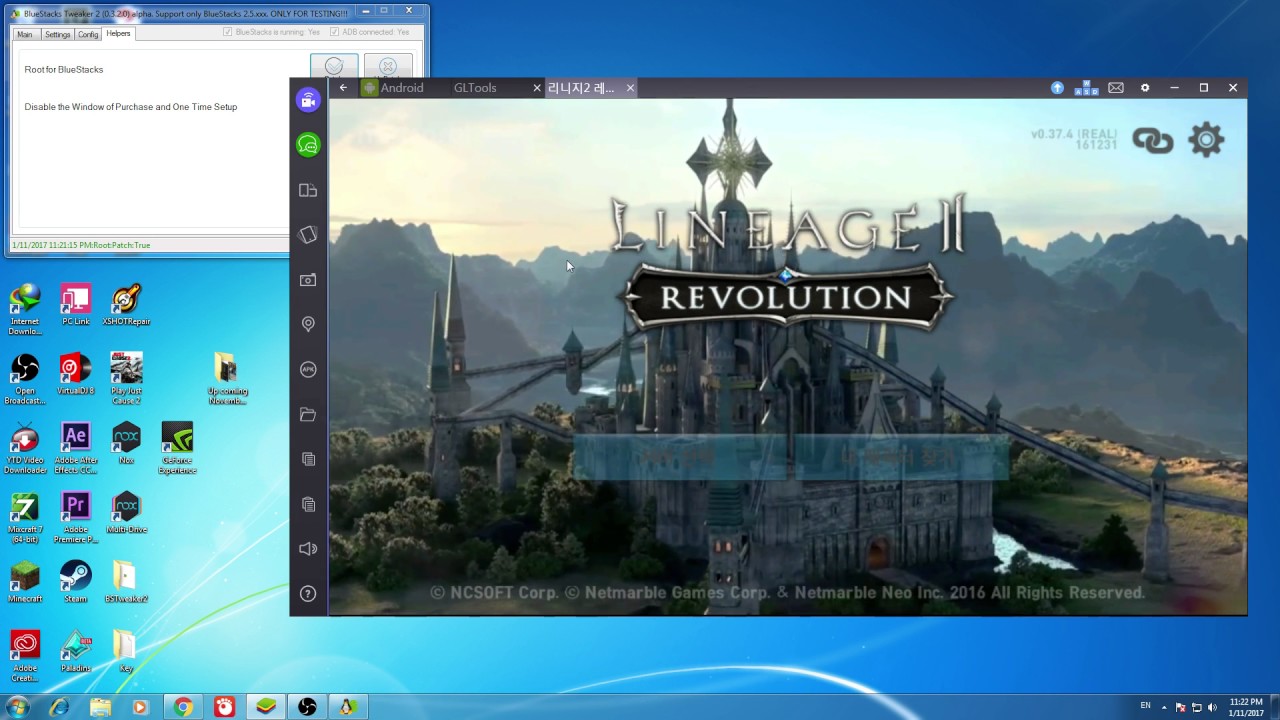Image resolution: width=1280 pixels, height=720 pixels.
Task: Click the Root for BlueStacks label
Action: (x=64, y=69)
